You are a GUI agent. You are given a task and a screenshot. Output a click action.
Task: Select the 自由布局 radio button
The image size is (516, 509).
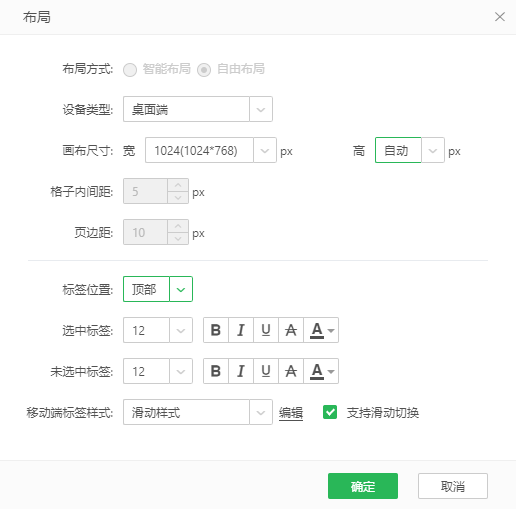(204, 70)
